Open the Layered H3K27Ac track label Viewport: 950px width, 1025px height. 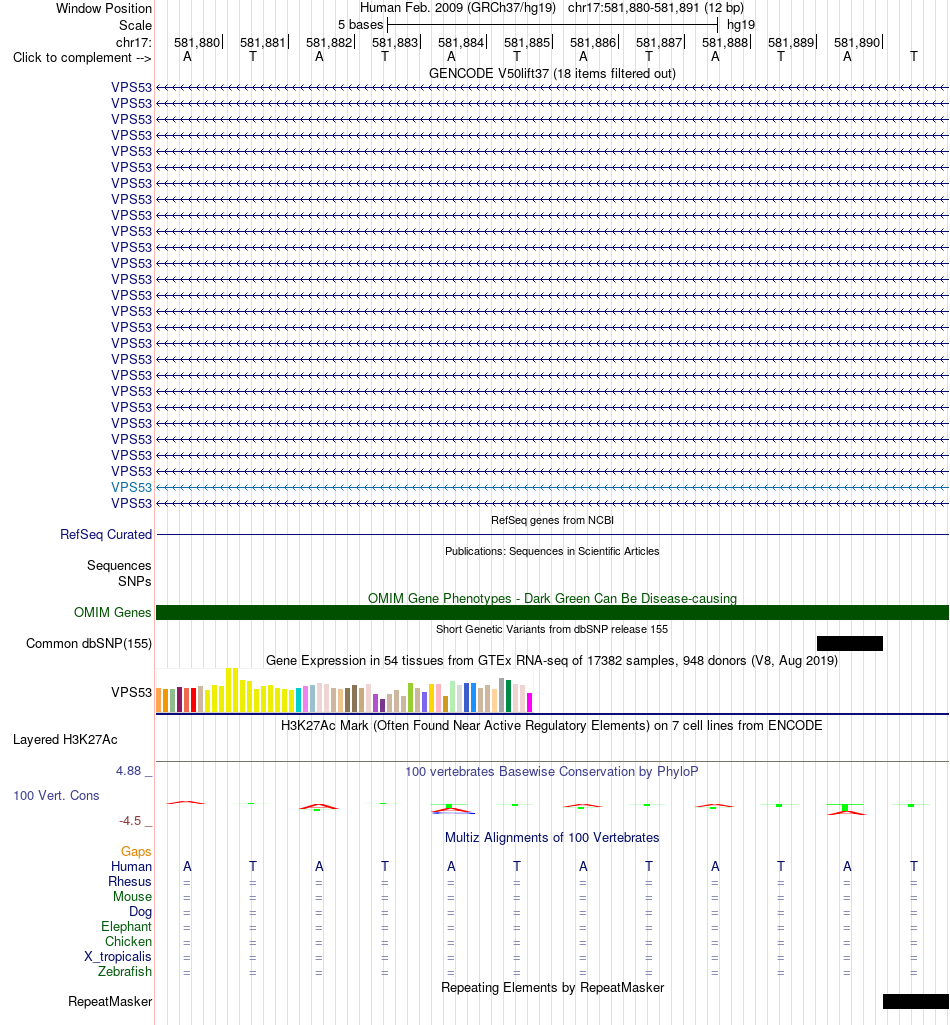pos(65,739)
